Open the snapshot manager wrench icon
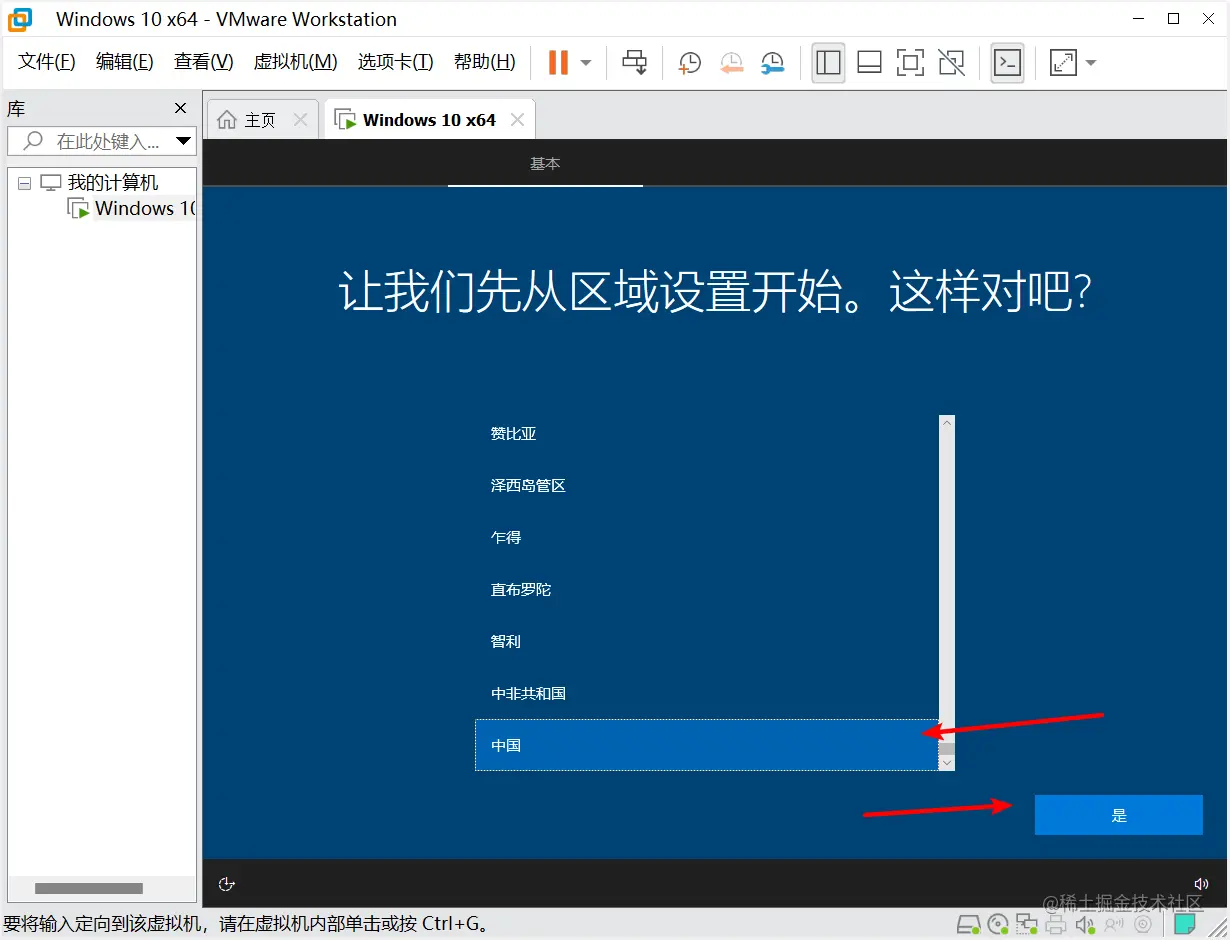This screenshot has height=940, width=1230. click(x=772, y=63)
